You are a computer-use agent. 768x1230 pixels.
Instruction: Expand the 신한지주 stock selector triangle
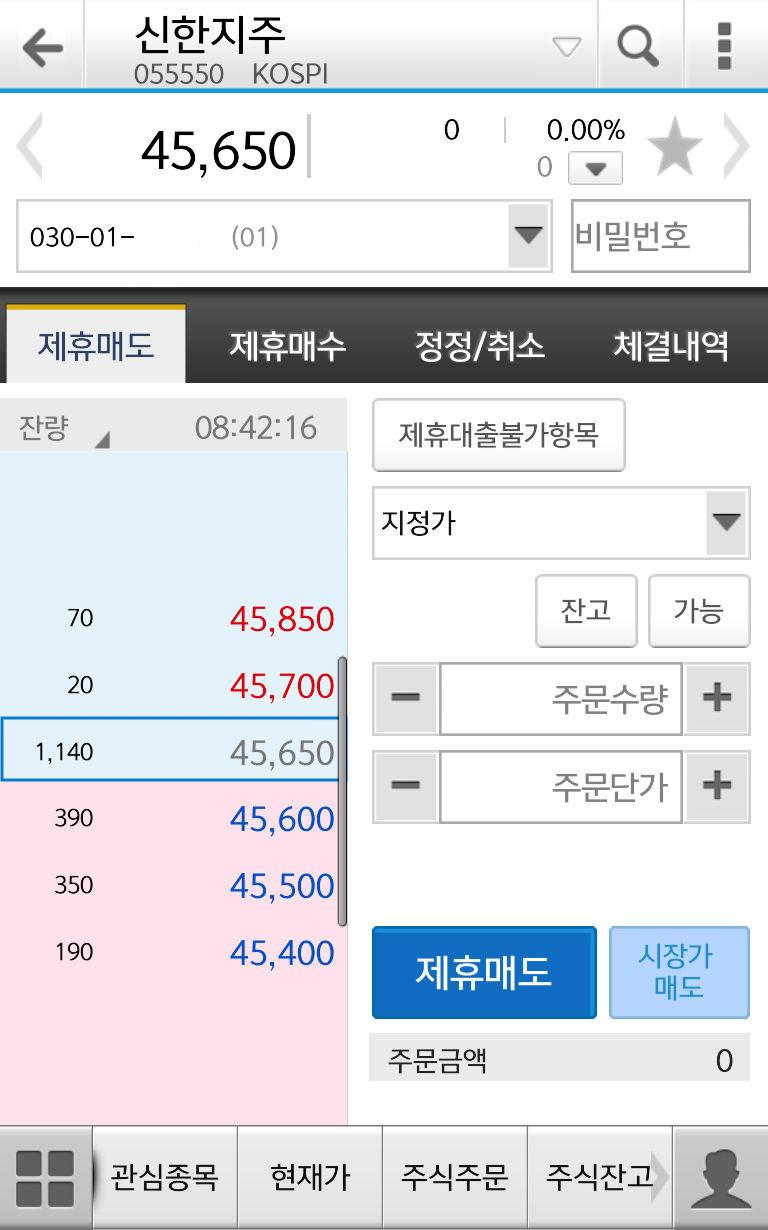pyautogui.click(x=567, y=47)
